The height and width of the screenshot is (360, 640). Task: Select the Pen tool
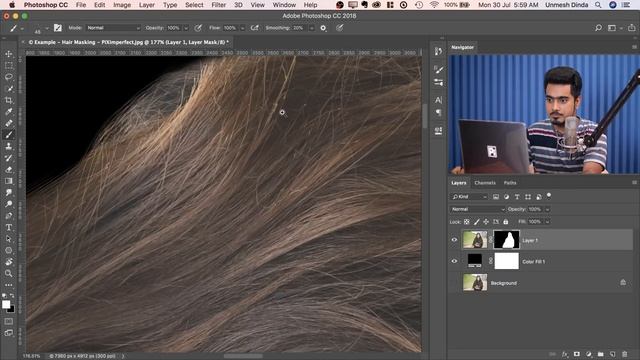pos(9,216)
